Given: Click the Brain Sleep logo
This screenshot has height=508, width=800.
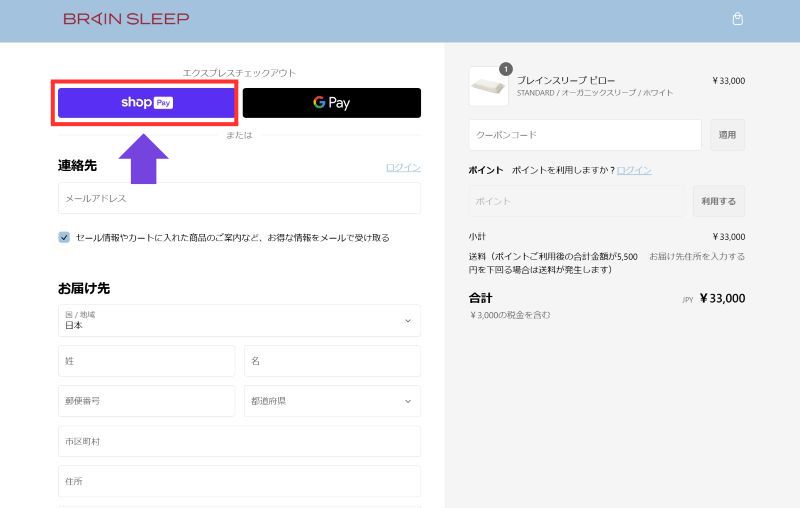Looking at the screenshot, I should [126, 19].
